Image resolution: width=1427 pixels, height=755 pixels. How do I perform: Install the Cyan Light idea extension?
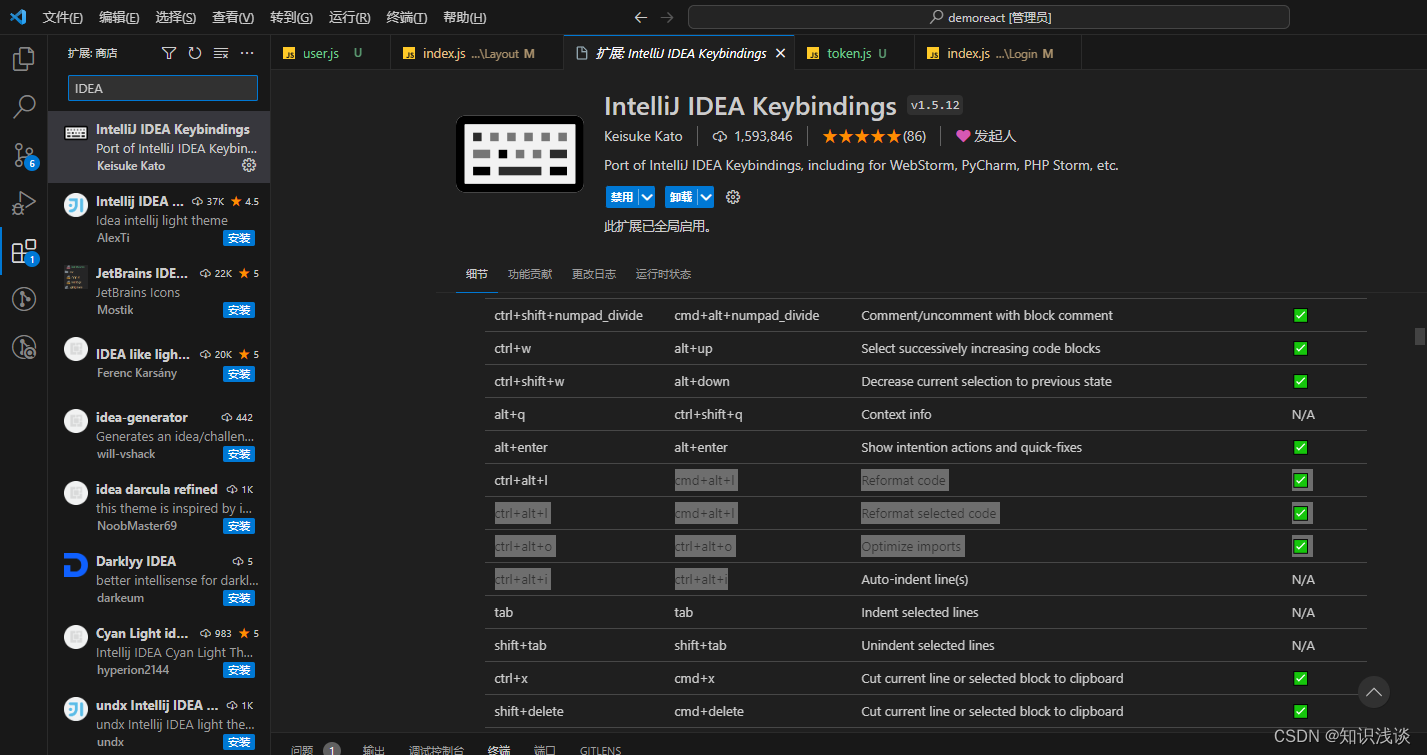tap(239, 670)
